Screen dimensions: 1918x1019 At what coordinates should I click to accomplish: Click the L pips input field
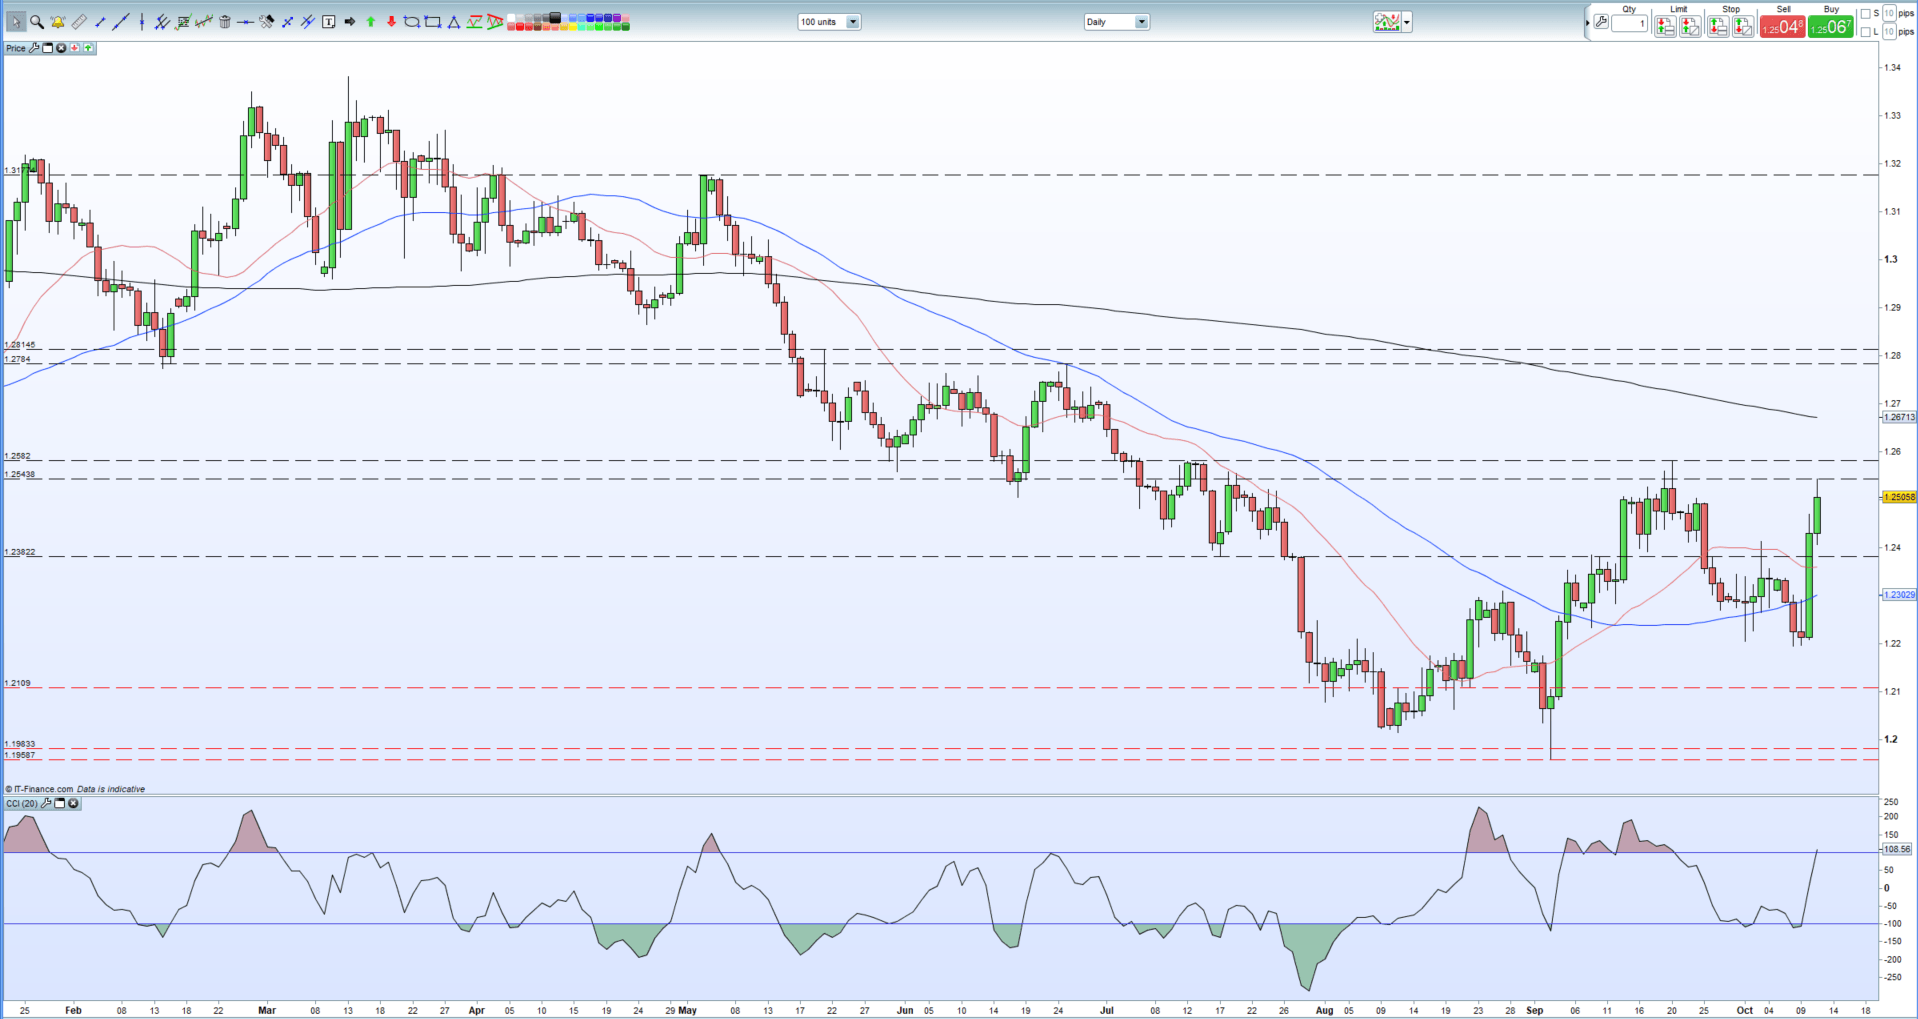[x=1889, y=32]
